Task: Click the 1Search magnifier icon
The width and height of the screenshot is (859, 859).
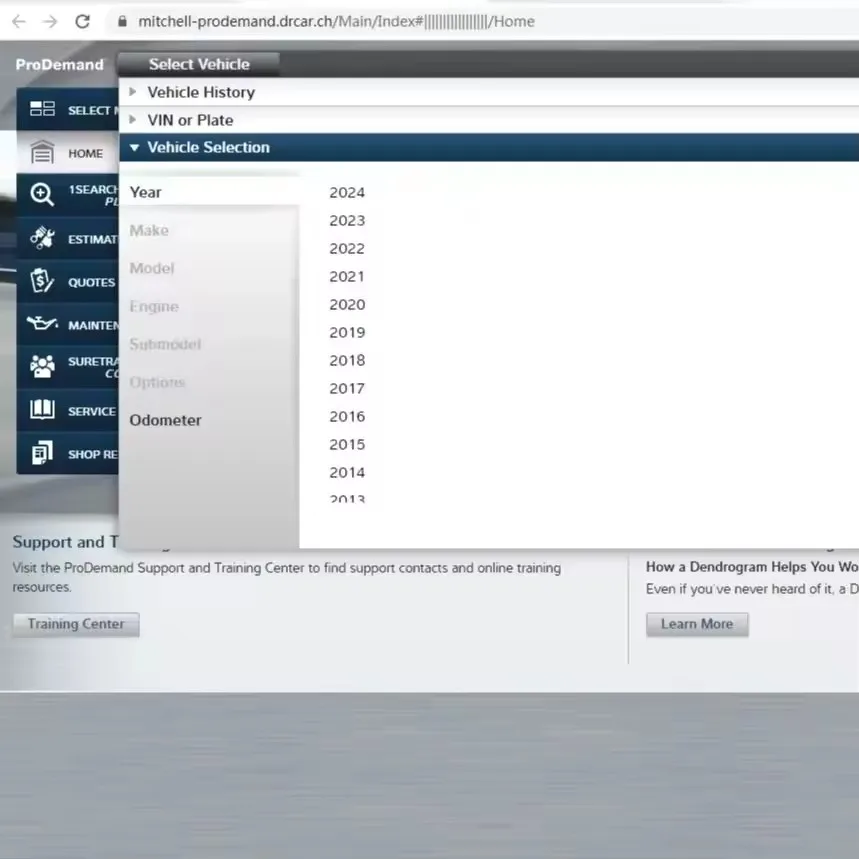Action: 42,194
